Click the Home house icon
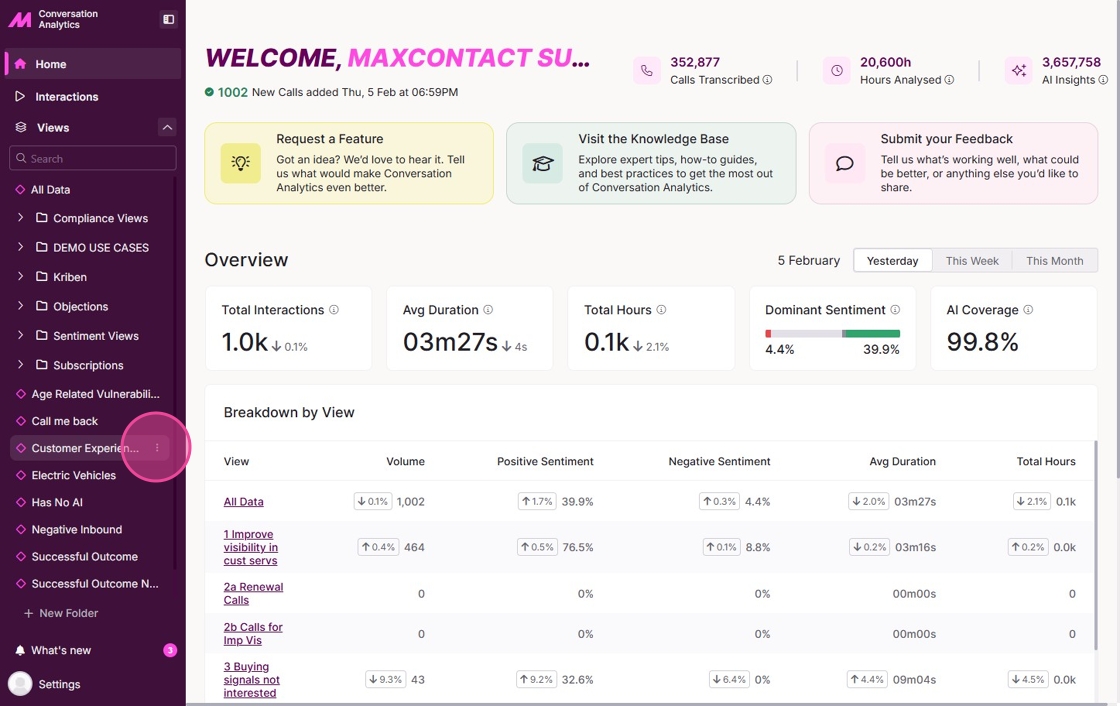Image resolution: width=1120 pixels, height=706 pixels. (x=21, y=64)
